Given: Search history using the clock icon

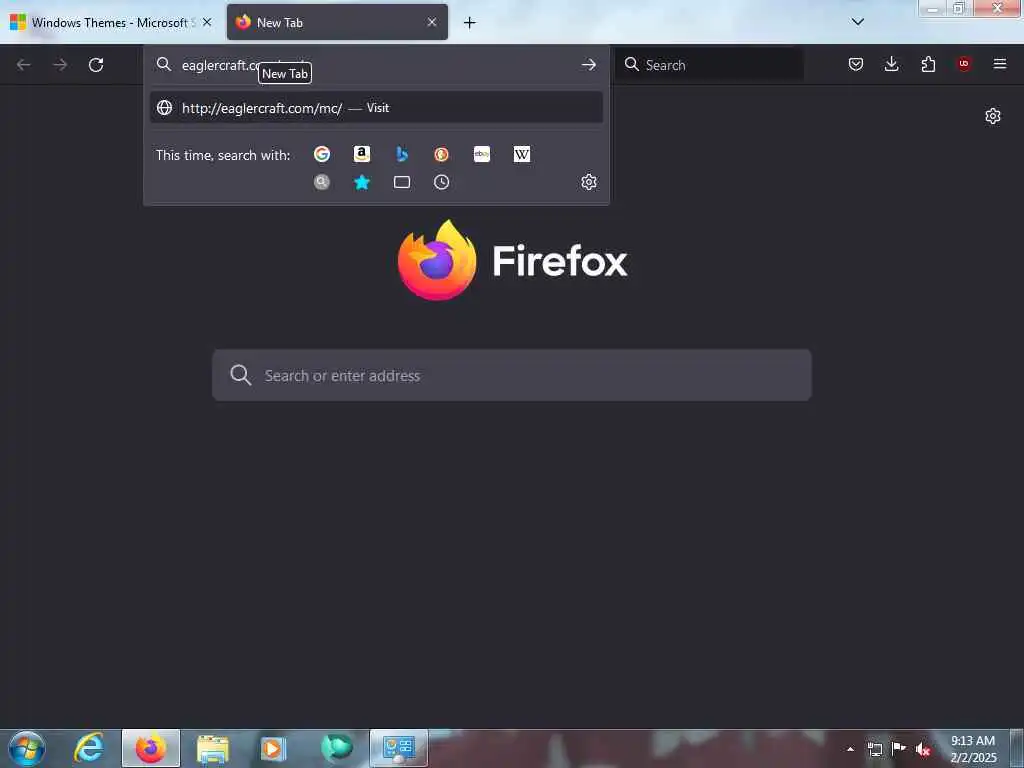Looking at the screenshot, I should pos(441,182).
